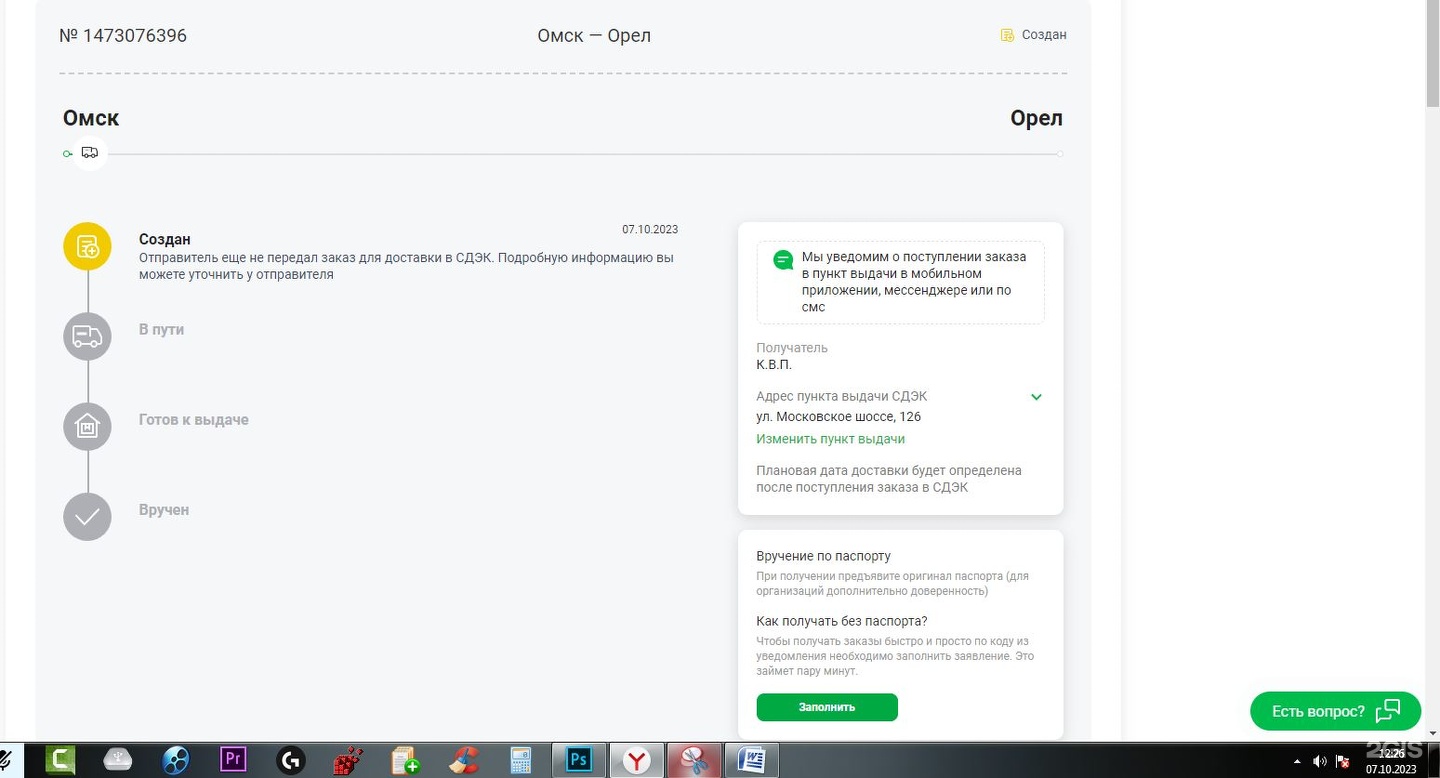Click address ул. Московское шоссе, 126

tap(838, 417)
